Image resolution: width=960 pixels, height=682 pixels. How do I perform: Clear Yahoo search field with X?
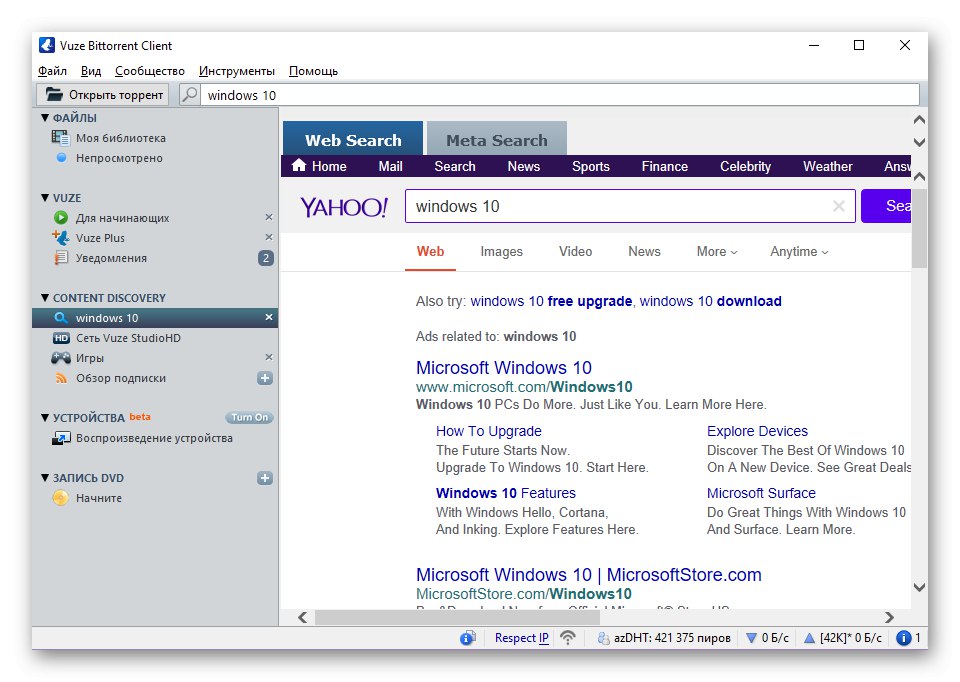coord(839,206)
